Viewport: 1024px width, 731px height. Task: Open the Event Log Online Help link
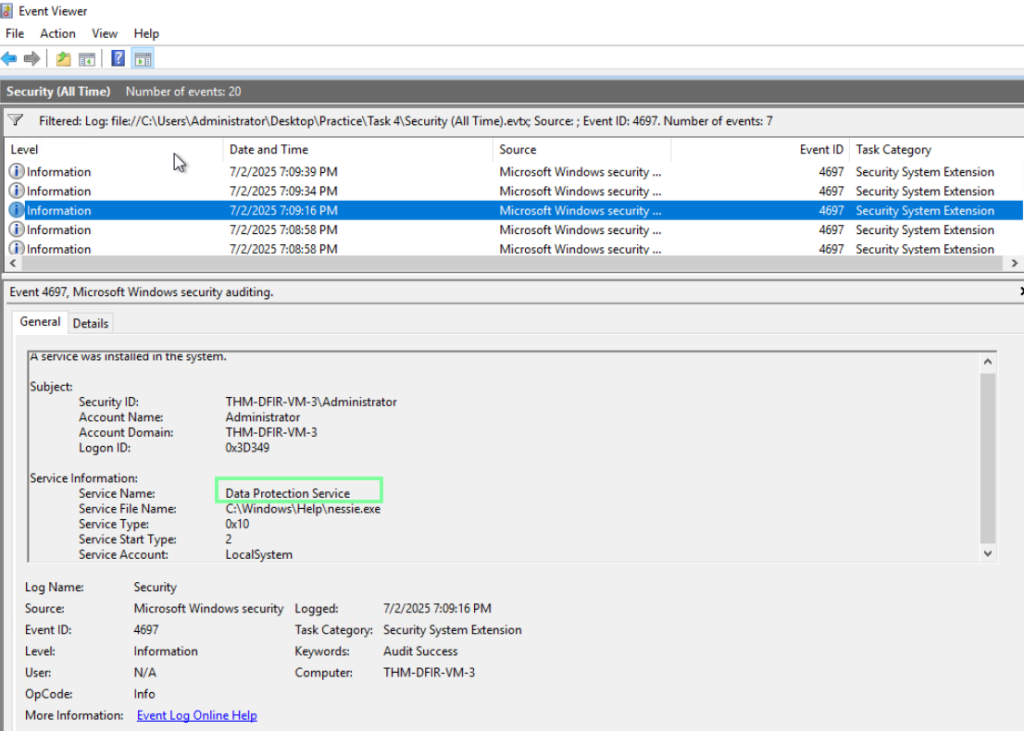pos(196,715)
